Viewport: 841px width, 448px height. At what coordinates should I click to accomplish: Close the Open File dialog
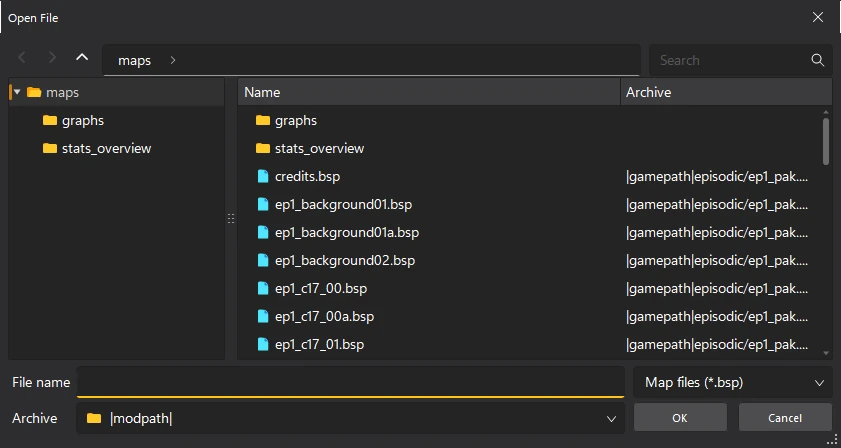818,17
